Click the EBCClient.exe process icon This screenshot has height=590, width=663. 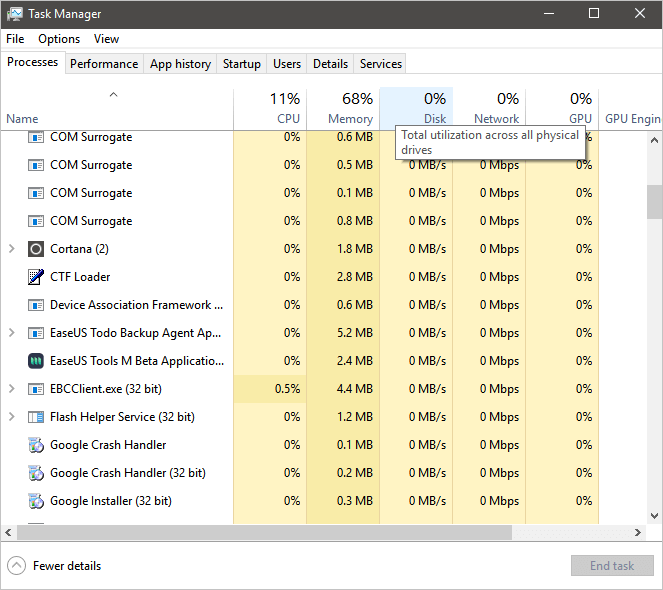36,389
